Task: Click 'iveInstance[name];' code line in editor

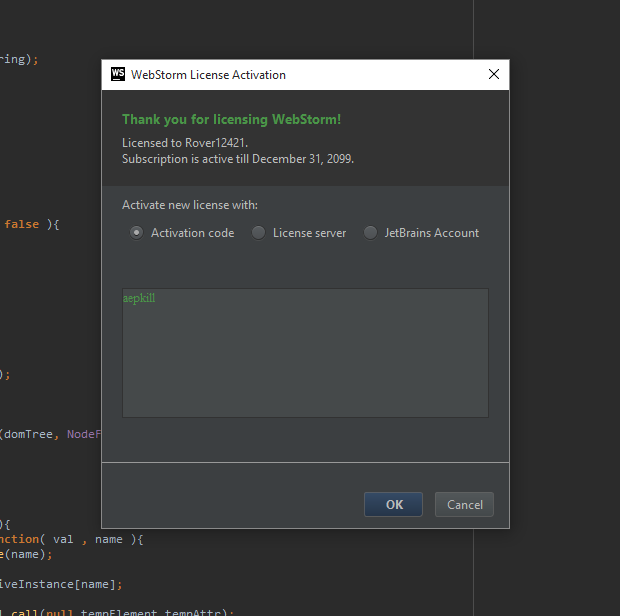Action: click(61, 584)
